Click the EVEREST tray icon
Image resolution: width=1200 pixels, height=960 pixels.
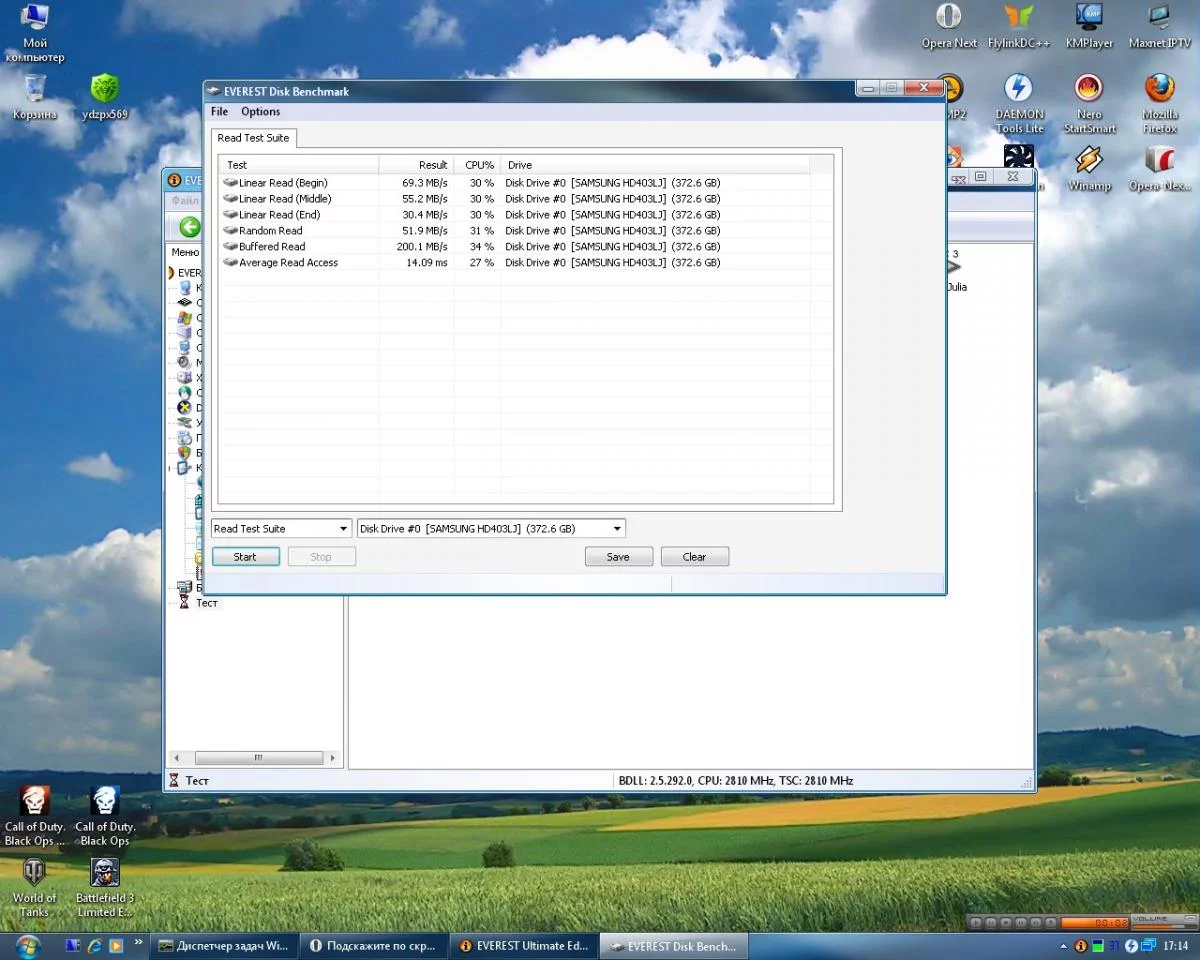point(1080,946)
